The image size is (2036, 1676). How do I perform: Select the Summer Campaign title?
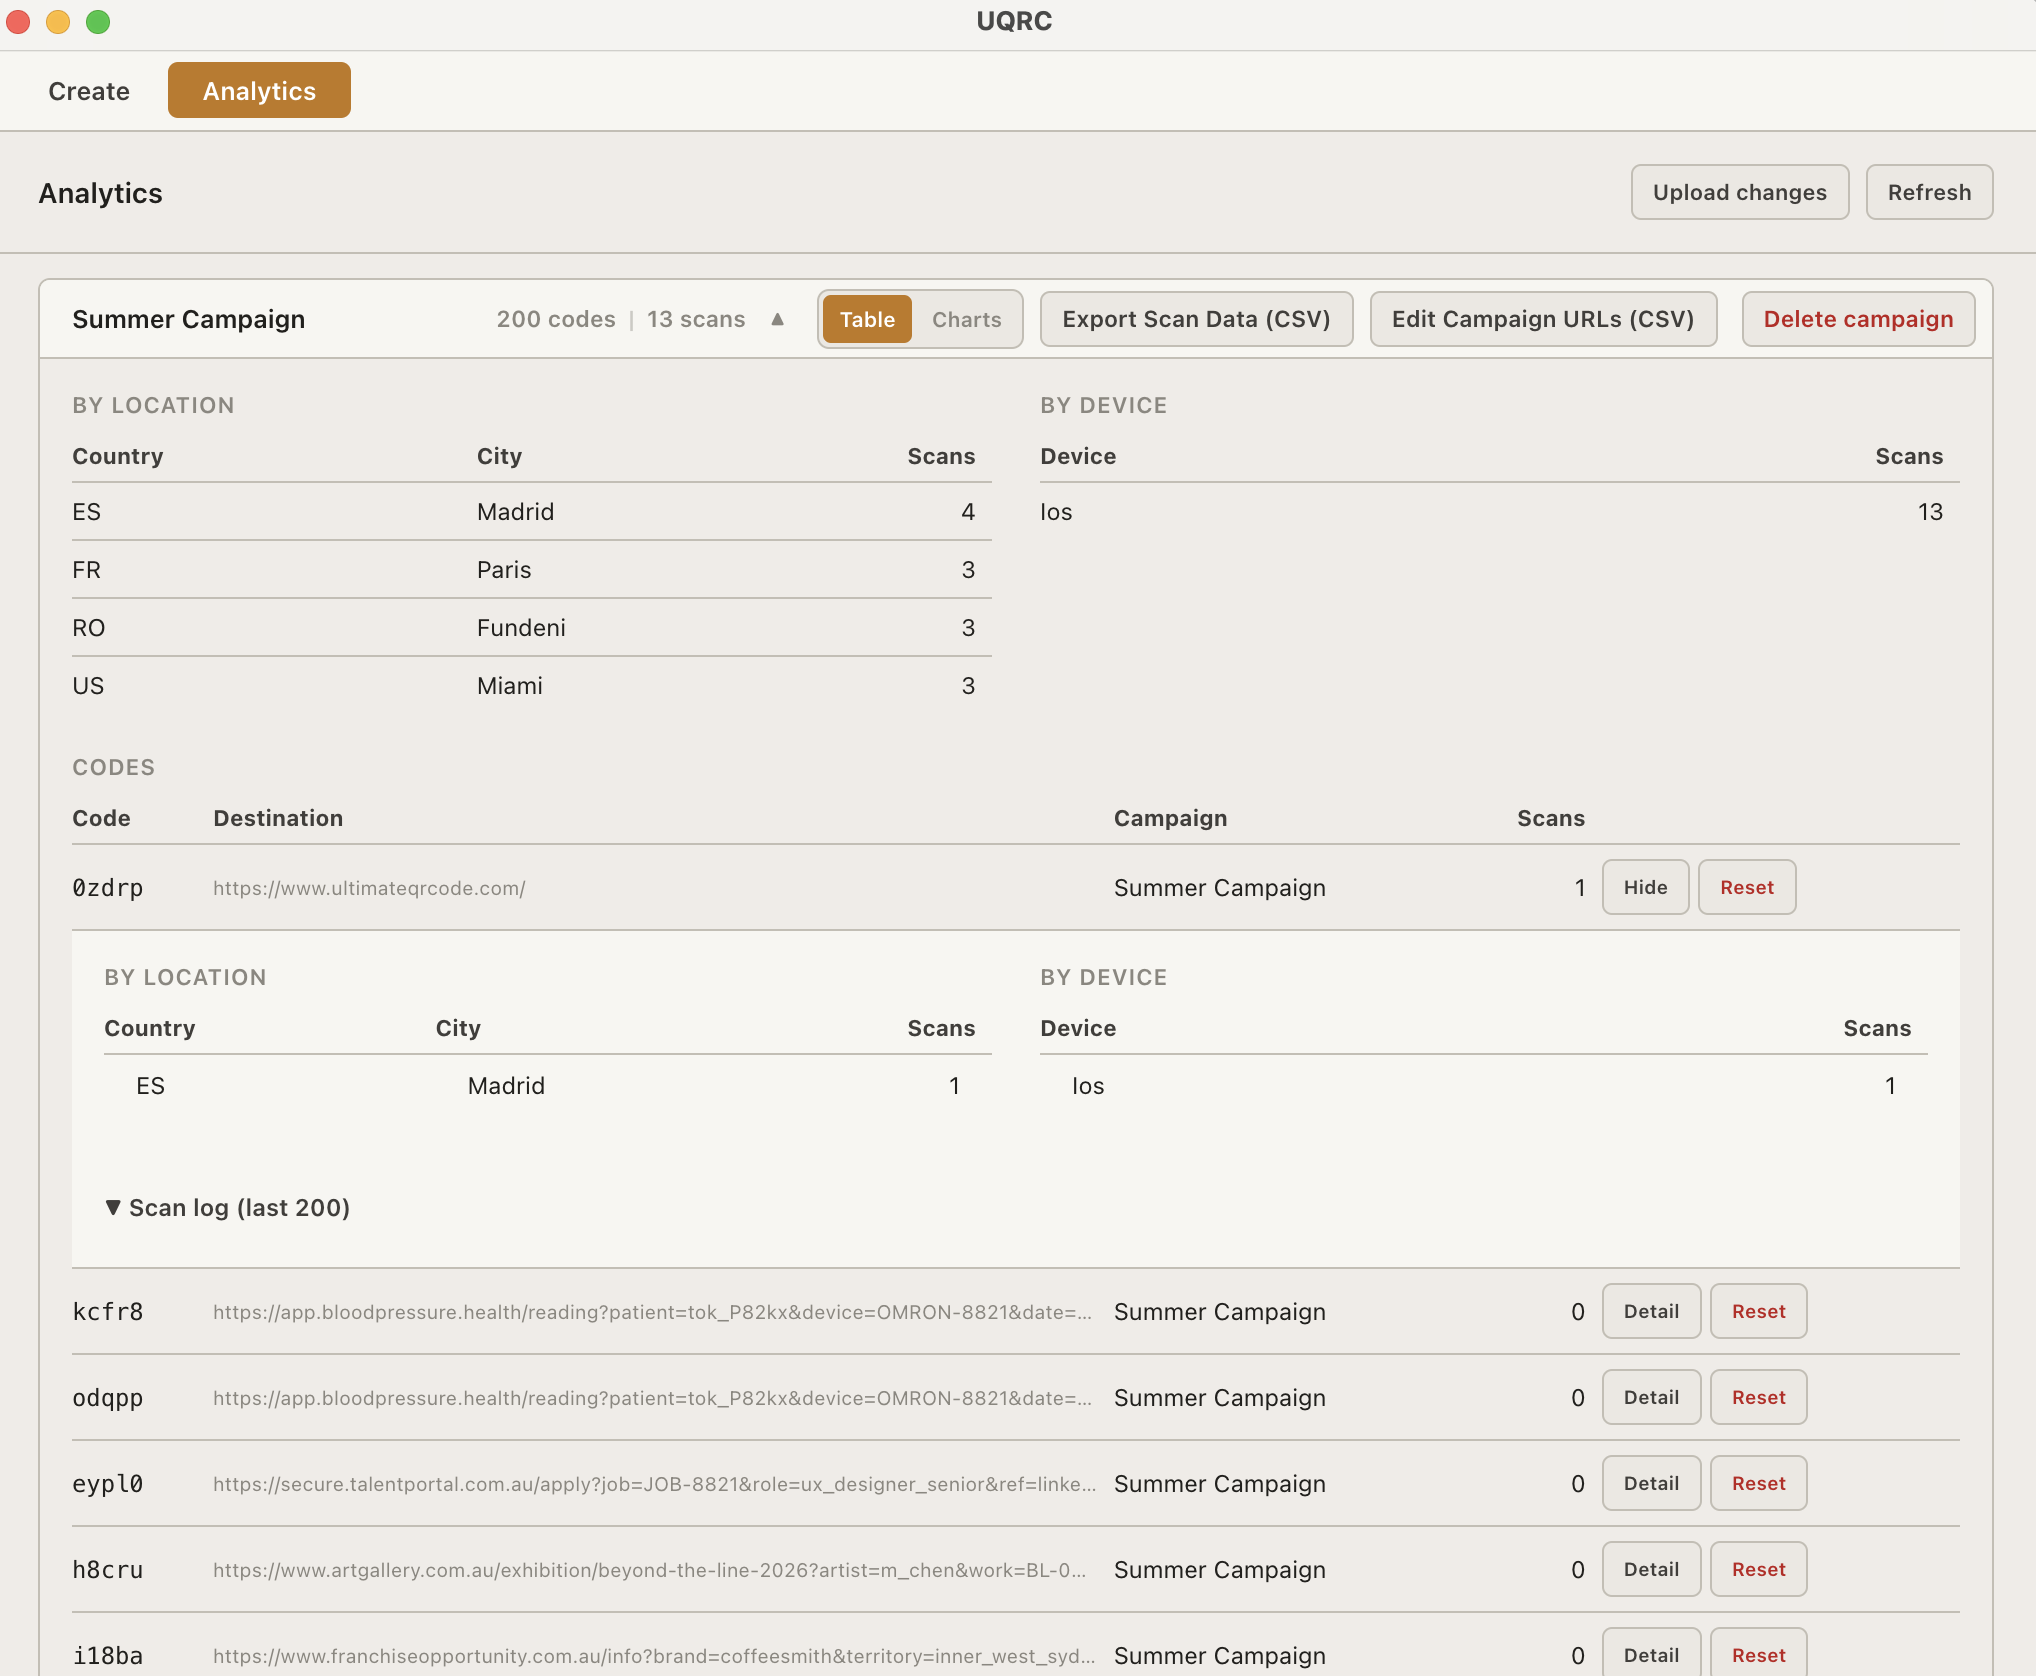coord(189,319)
